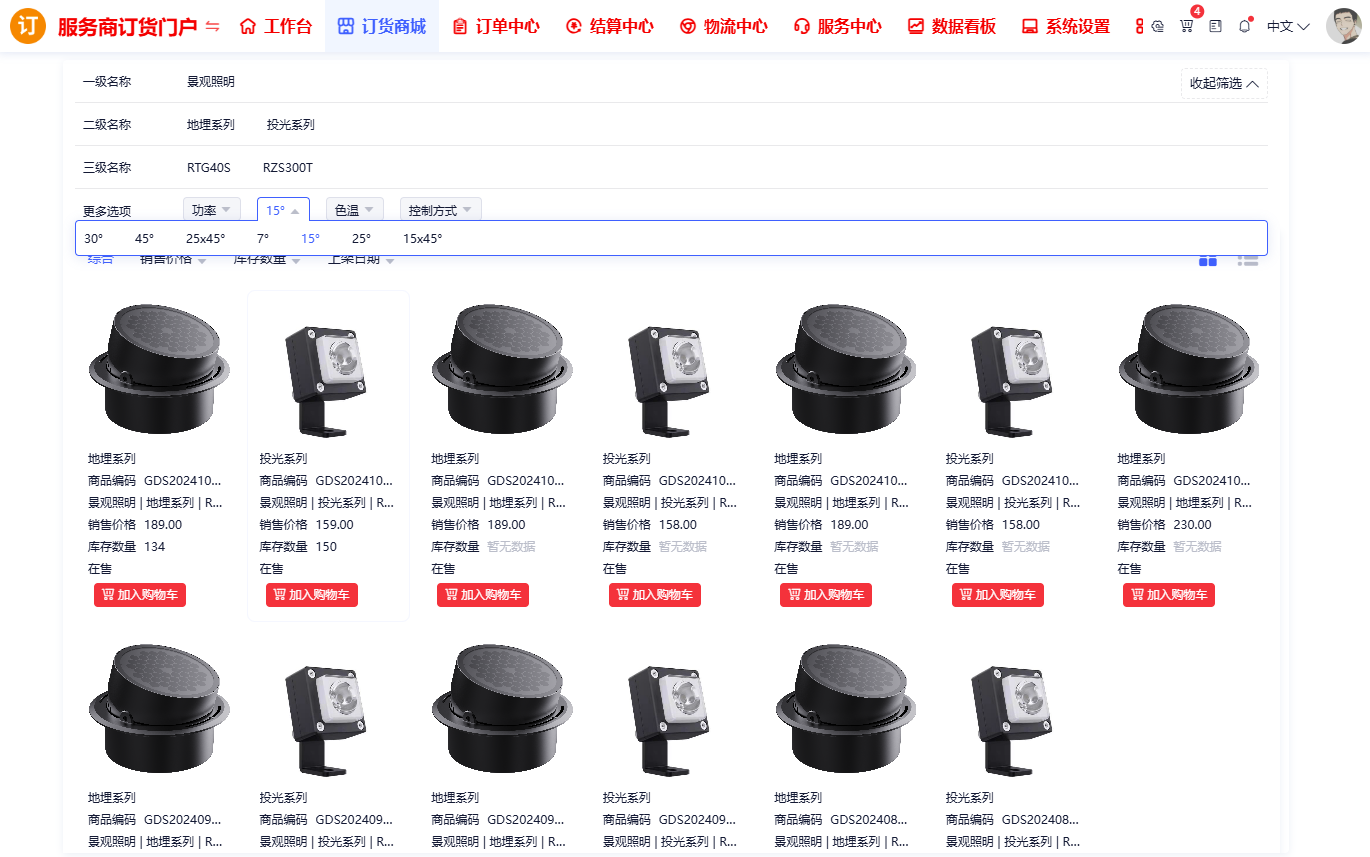Click the 更多选项 label
This screenshot has height=857, width=1370.
coord(107,211)
